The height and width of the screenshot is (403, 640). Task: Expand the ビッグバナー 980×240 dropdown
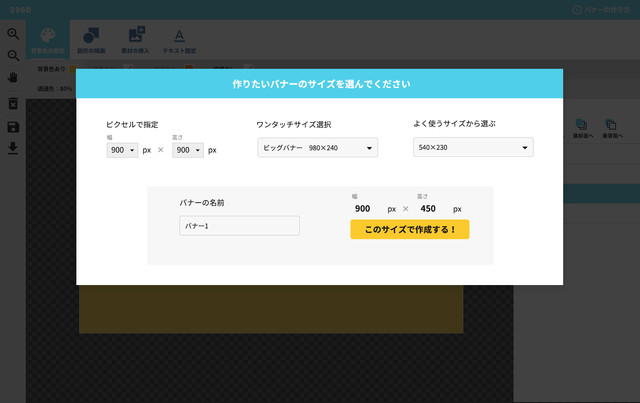pyautogui.click(x=318, y=147)
